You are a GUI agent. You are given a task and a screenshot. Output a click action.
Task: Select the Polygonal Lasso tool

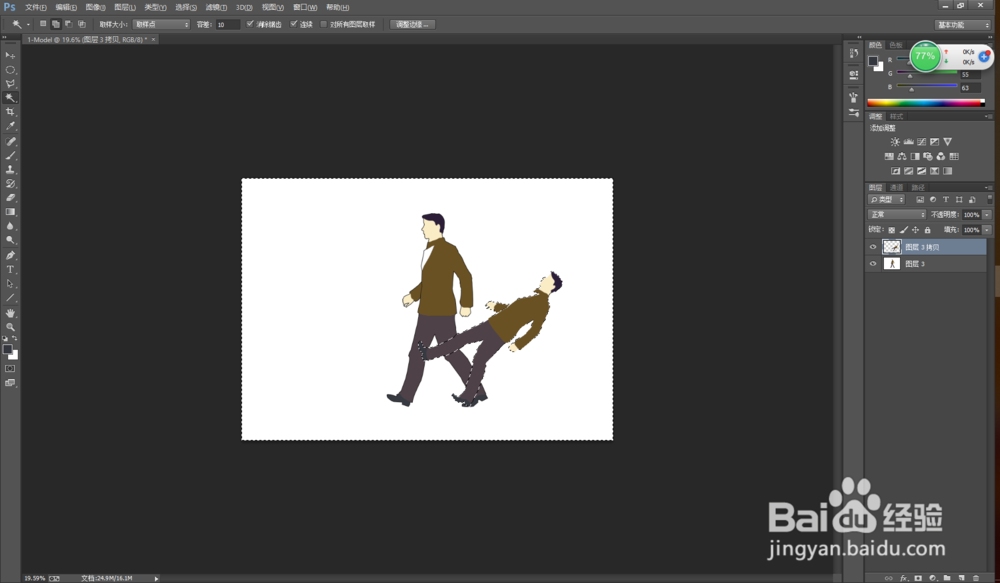10,84
